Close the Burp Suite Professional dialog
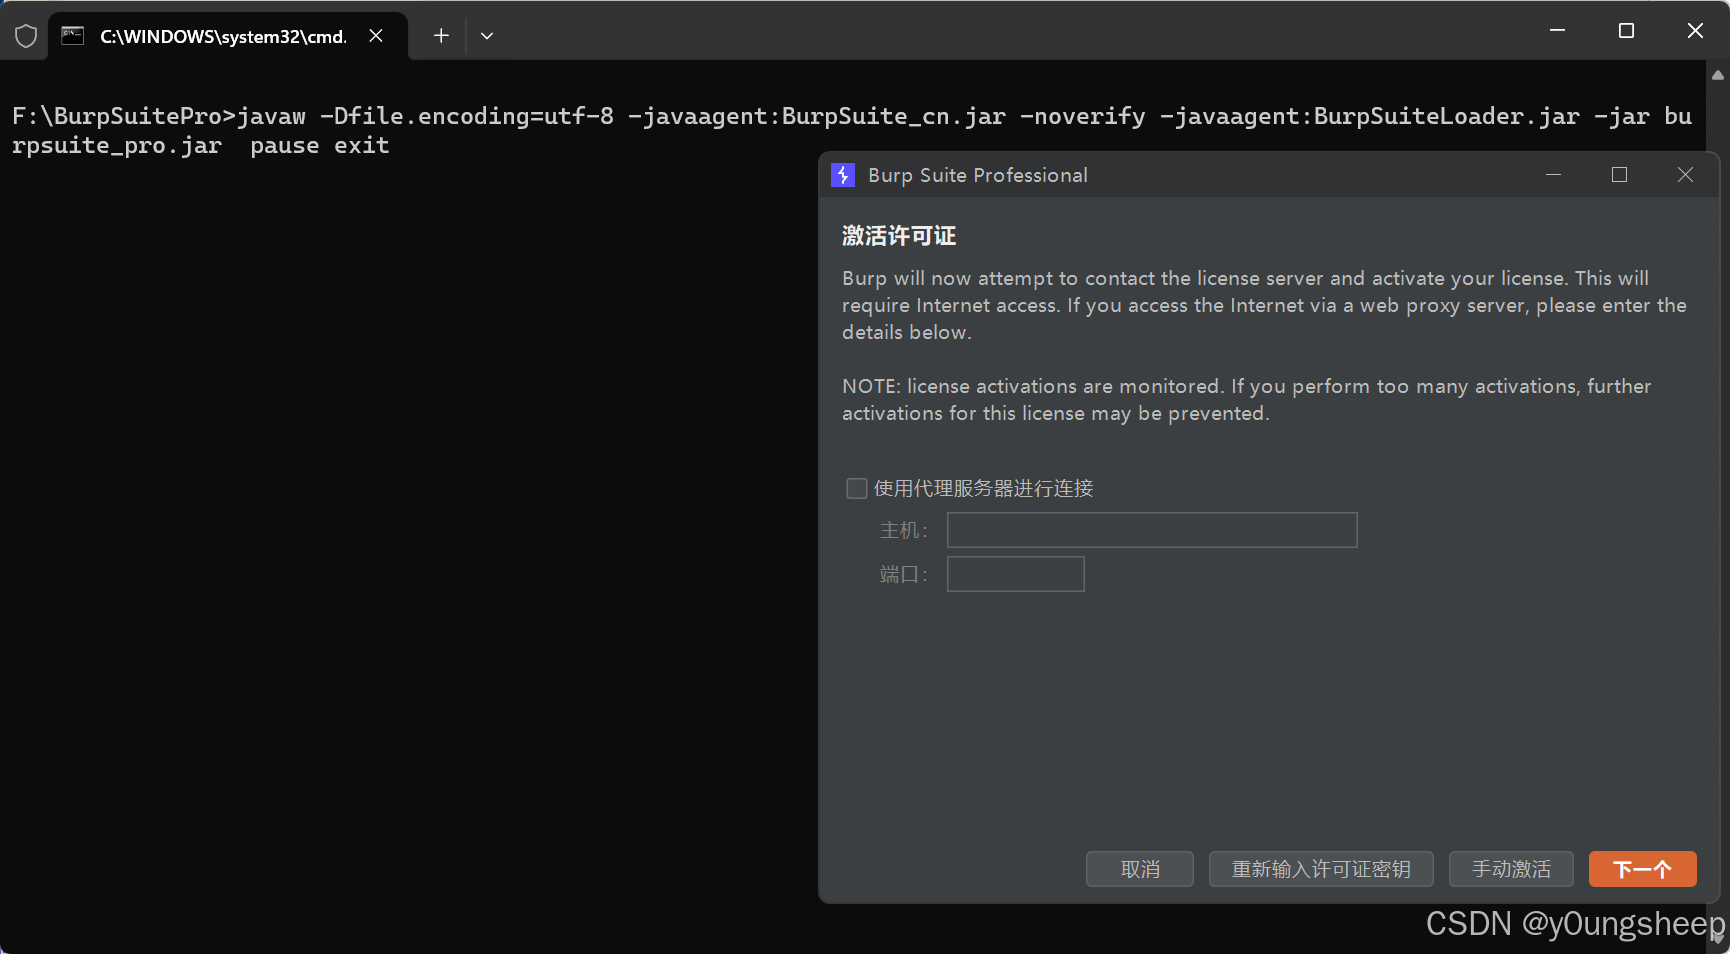 [x=1686, y=175]
